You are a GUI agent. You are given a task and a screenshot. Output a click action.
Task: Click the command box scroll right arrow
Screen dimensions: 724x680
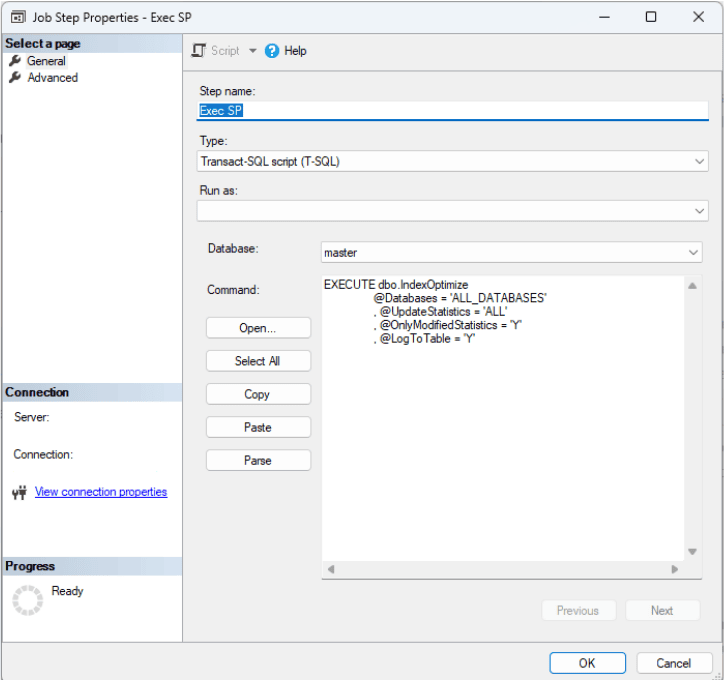pyautogui.click(x=675, y=569)
